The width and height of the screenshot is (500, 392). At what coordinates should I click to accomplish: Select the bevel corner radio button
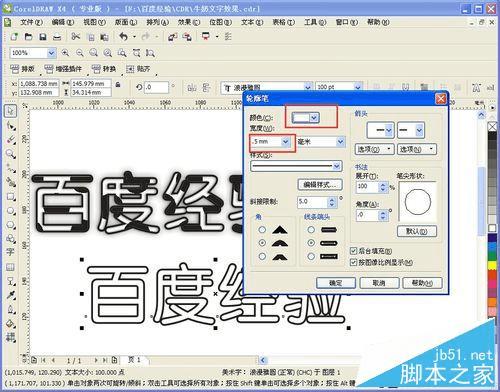click(x=262, y=256)
